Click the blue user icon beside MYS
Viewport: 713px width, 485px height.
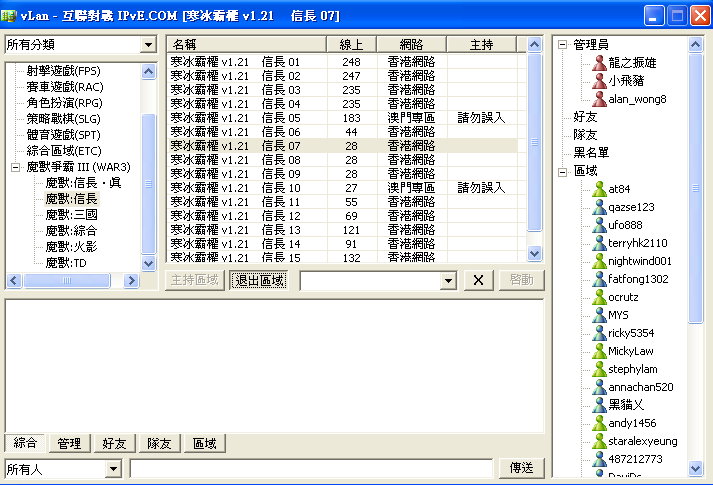point(598,315)
